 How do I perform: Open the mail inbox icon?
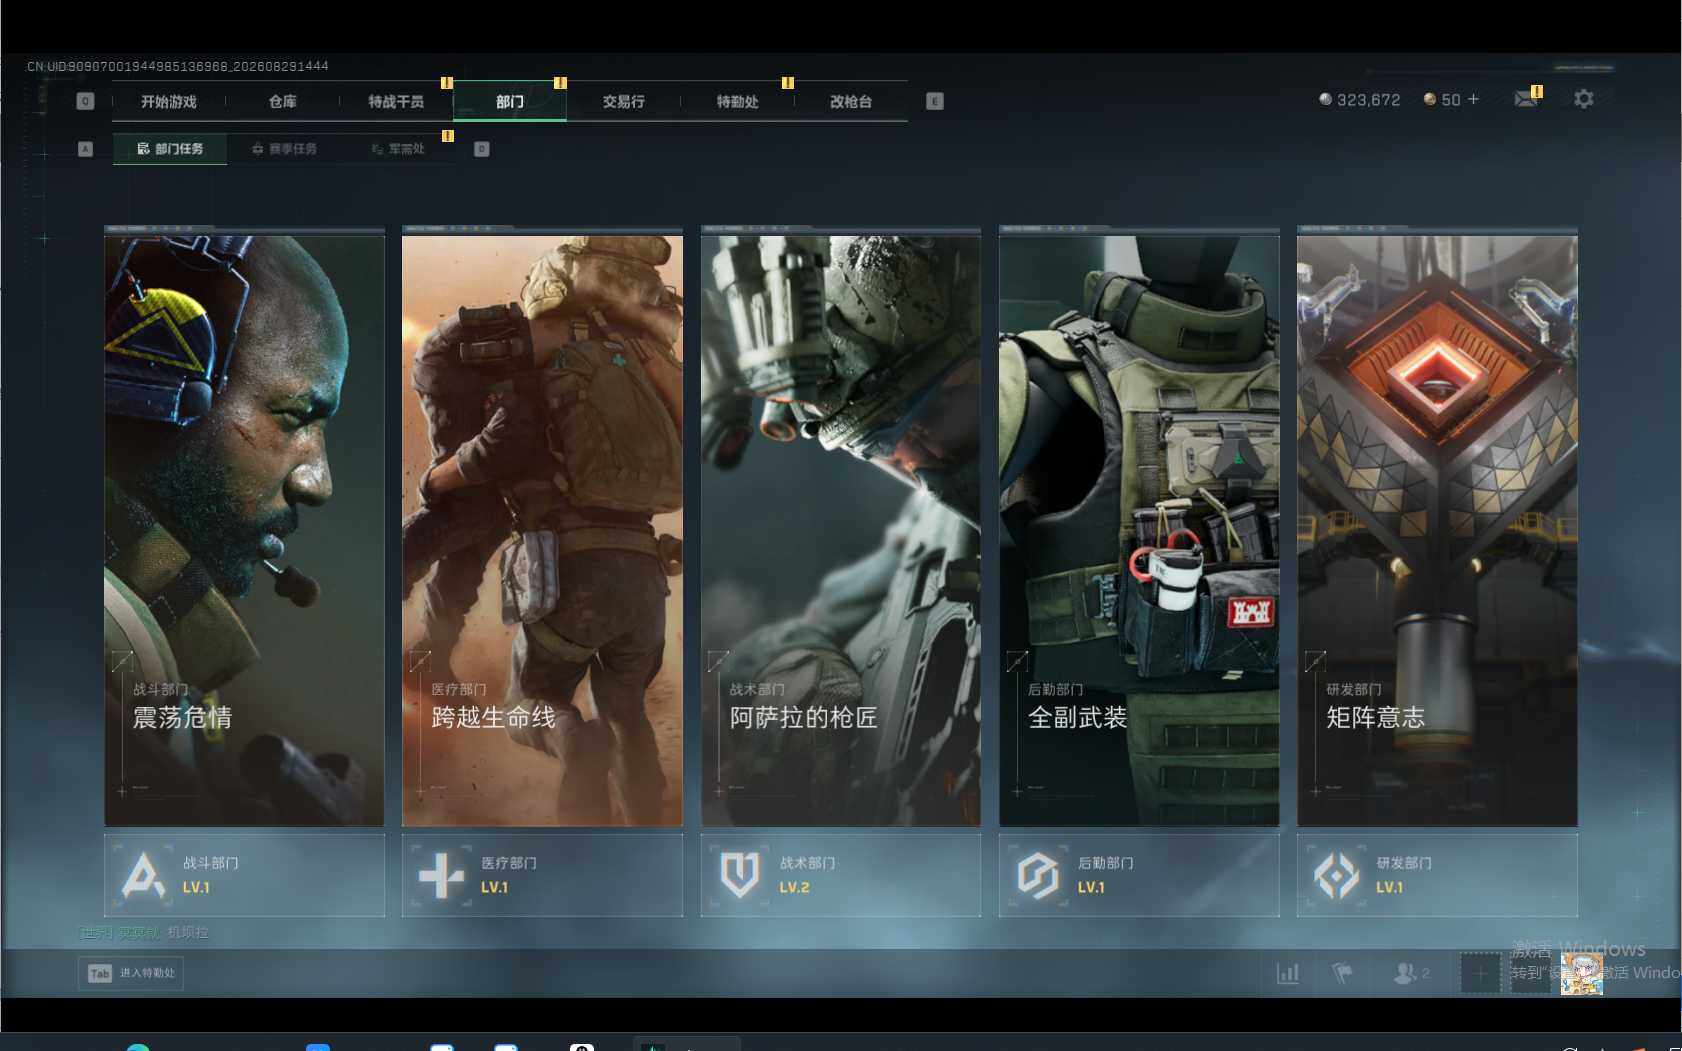[x=1526, y=98]
